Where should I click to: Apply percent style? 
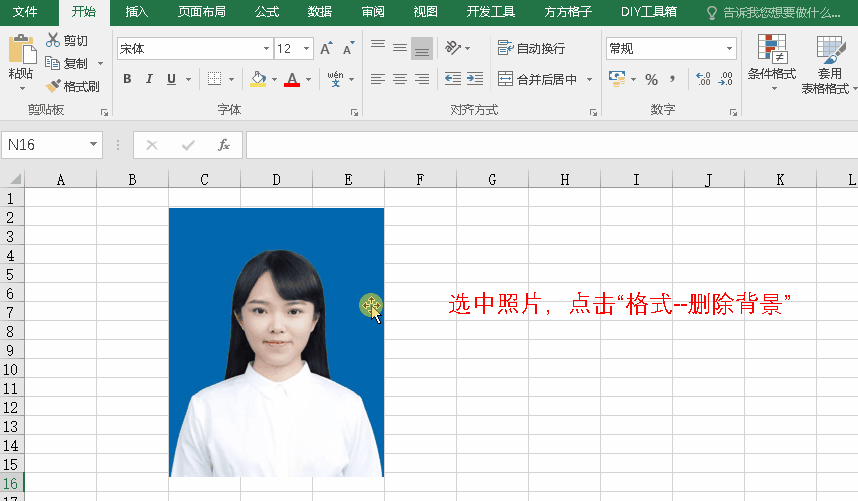coord(651,79)
